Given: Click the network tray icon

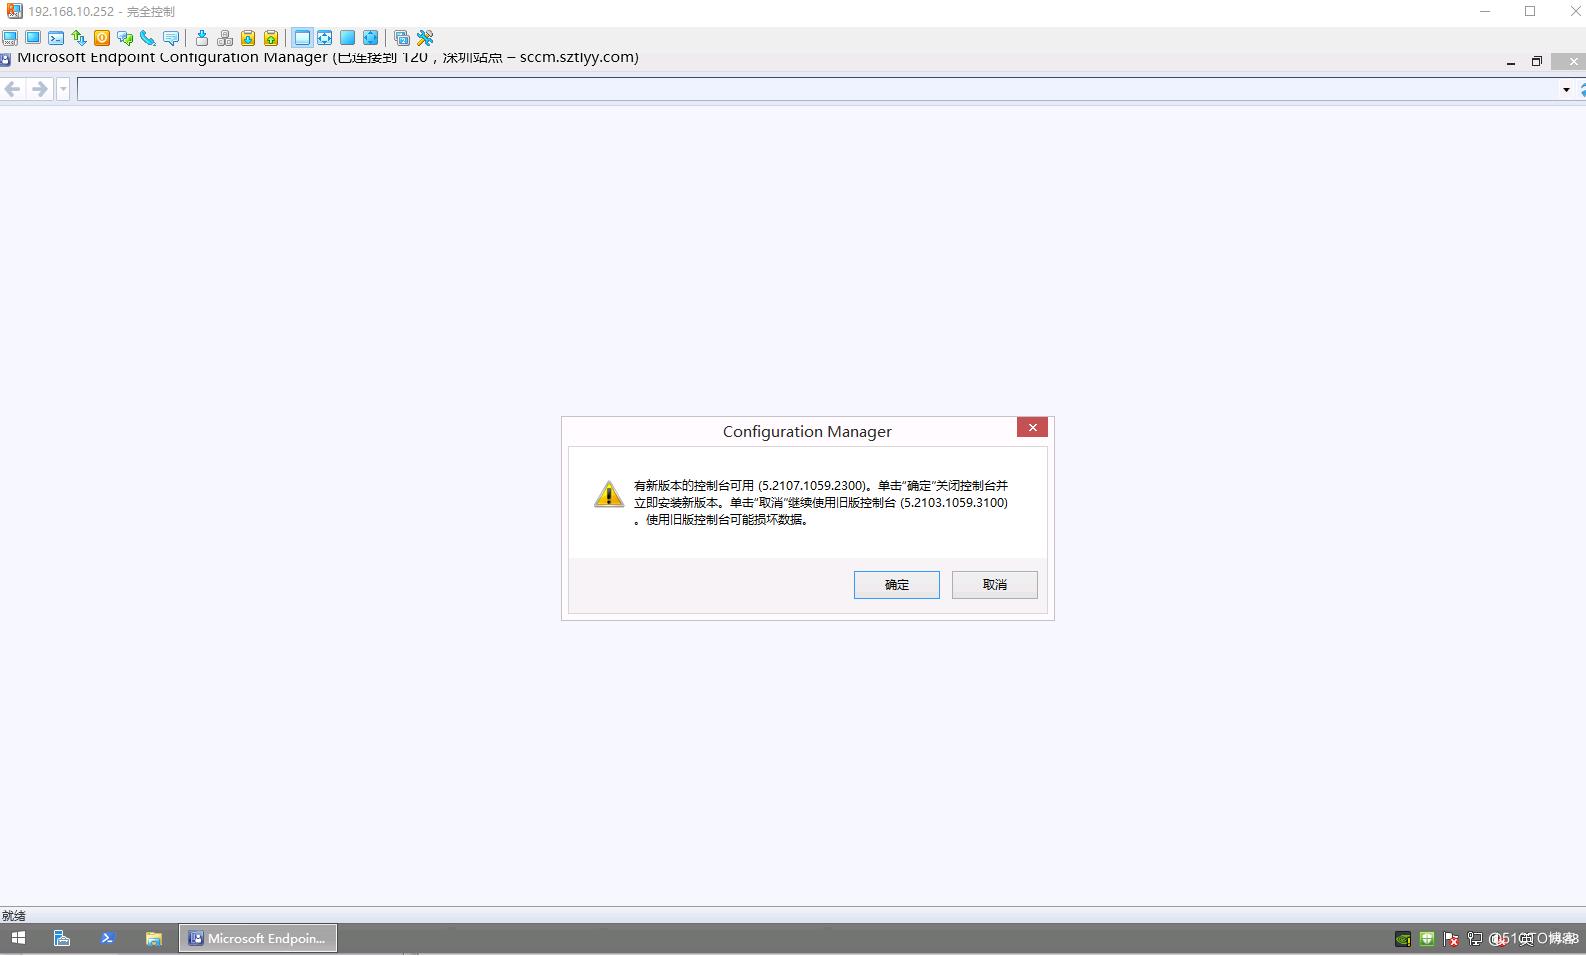Looking at the screenshot, I should pyautogui.click(x=1475, y=939).
